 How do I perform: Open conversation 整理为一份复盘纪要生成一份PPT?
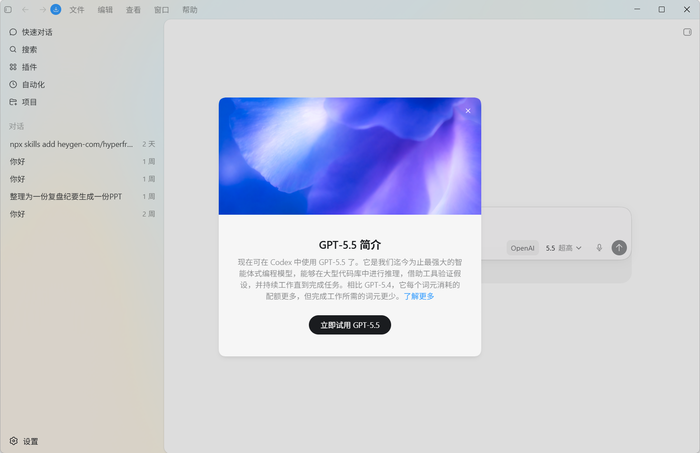pyautogui.click(x=82, y=196)
